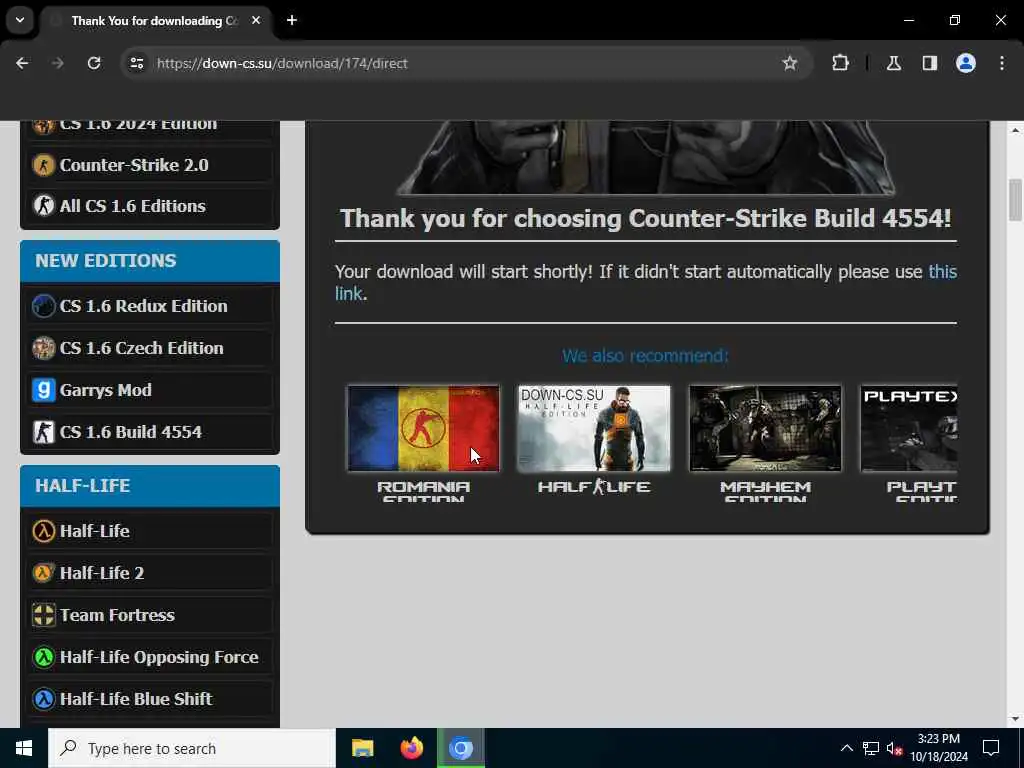Click the 'Mayhem Edition' caption text

point(765,491)
